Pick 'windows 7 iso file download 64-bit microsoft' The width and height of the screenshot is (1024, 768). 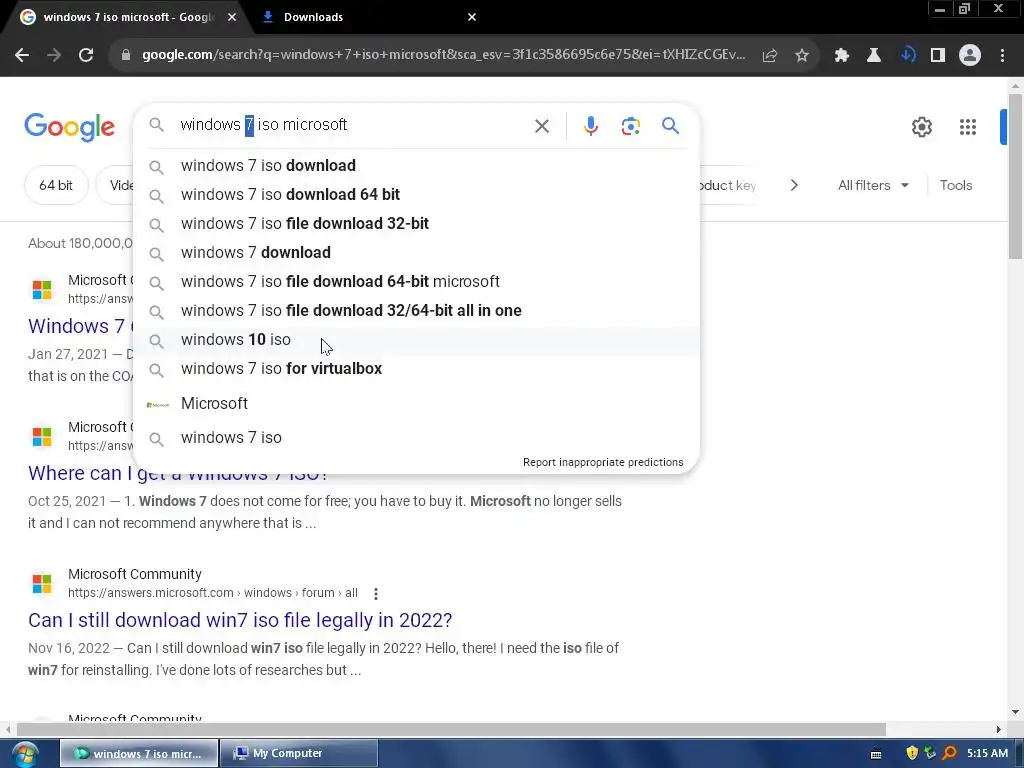(416, 281)
